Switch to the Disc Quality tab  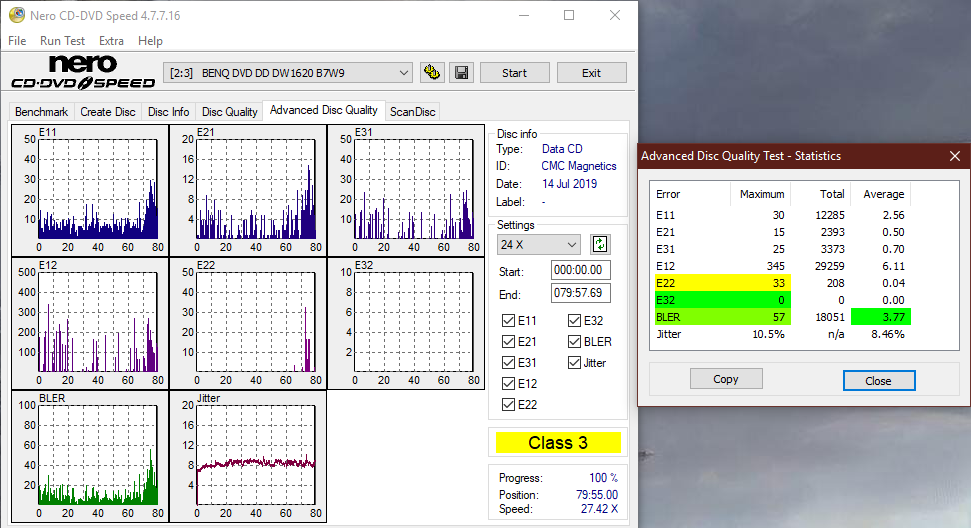point(230,112)
